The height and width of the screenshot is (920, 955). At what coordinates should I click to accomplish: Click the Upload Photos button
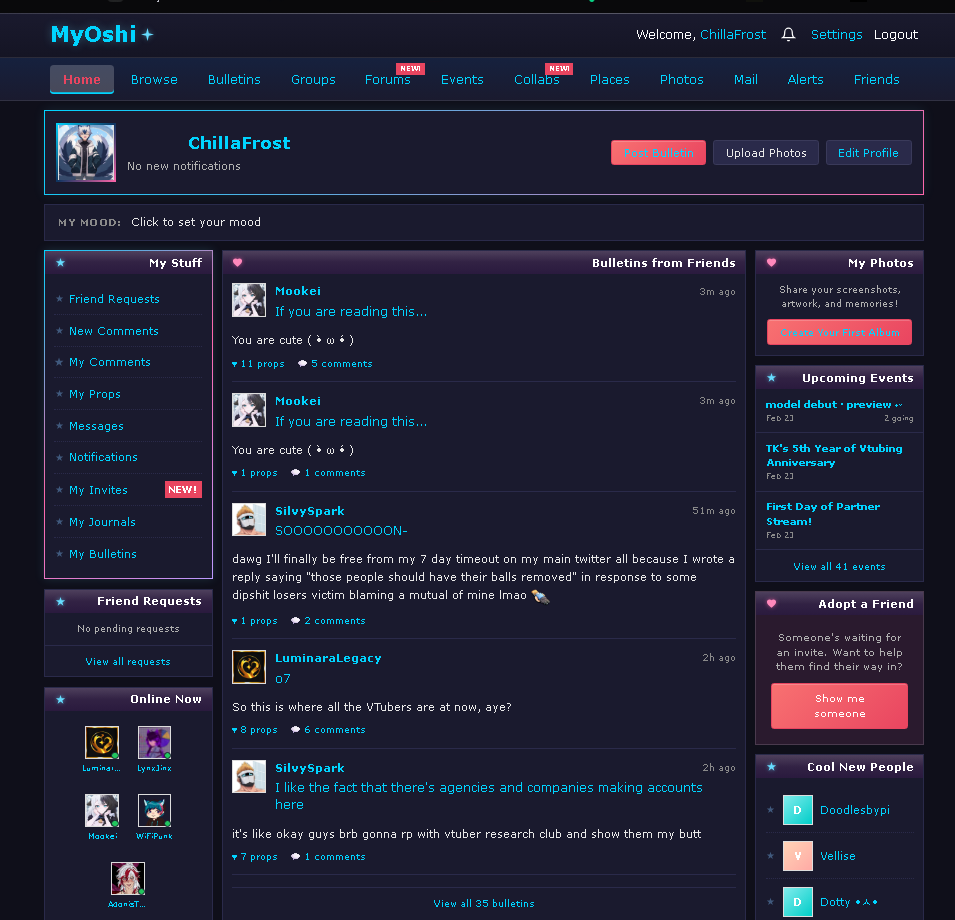click(x=766, y=153)
